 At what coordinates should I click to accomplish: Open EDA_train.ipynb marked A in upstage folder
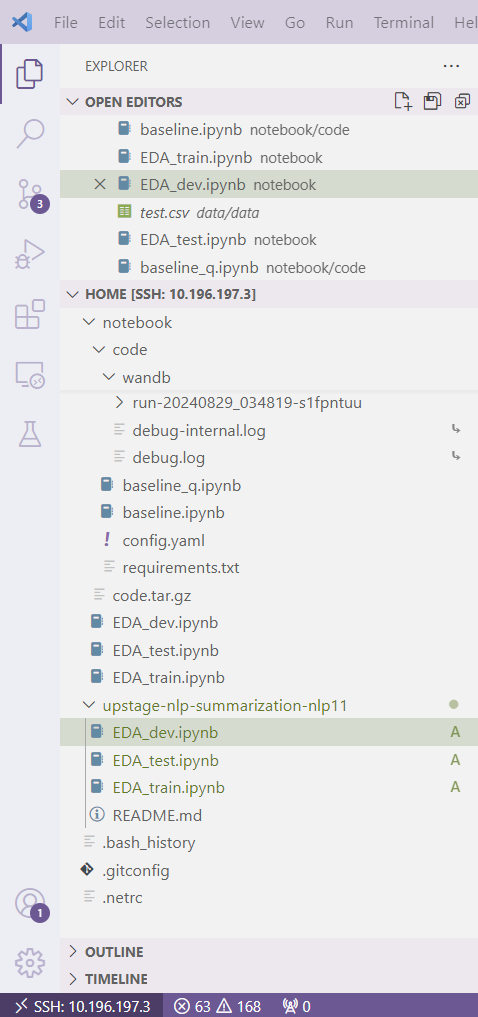point(269,787)
